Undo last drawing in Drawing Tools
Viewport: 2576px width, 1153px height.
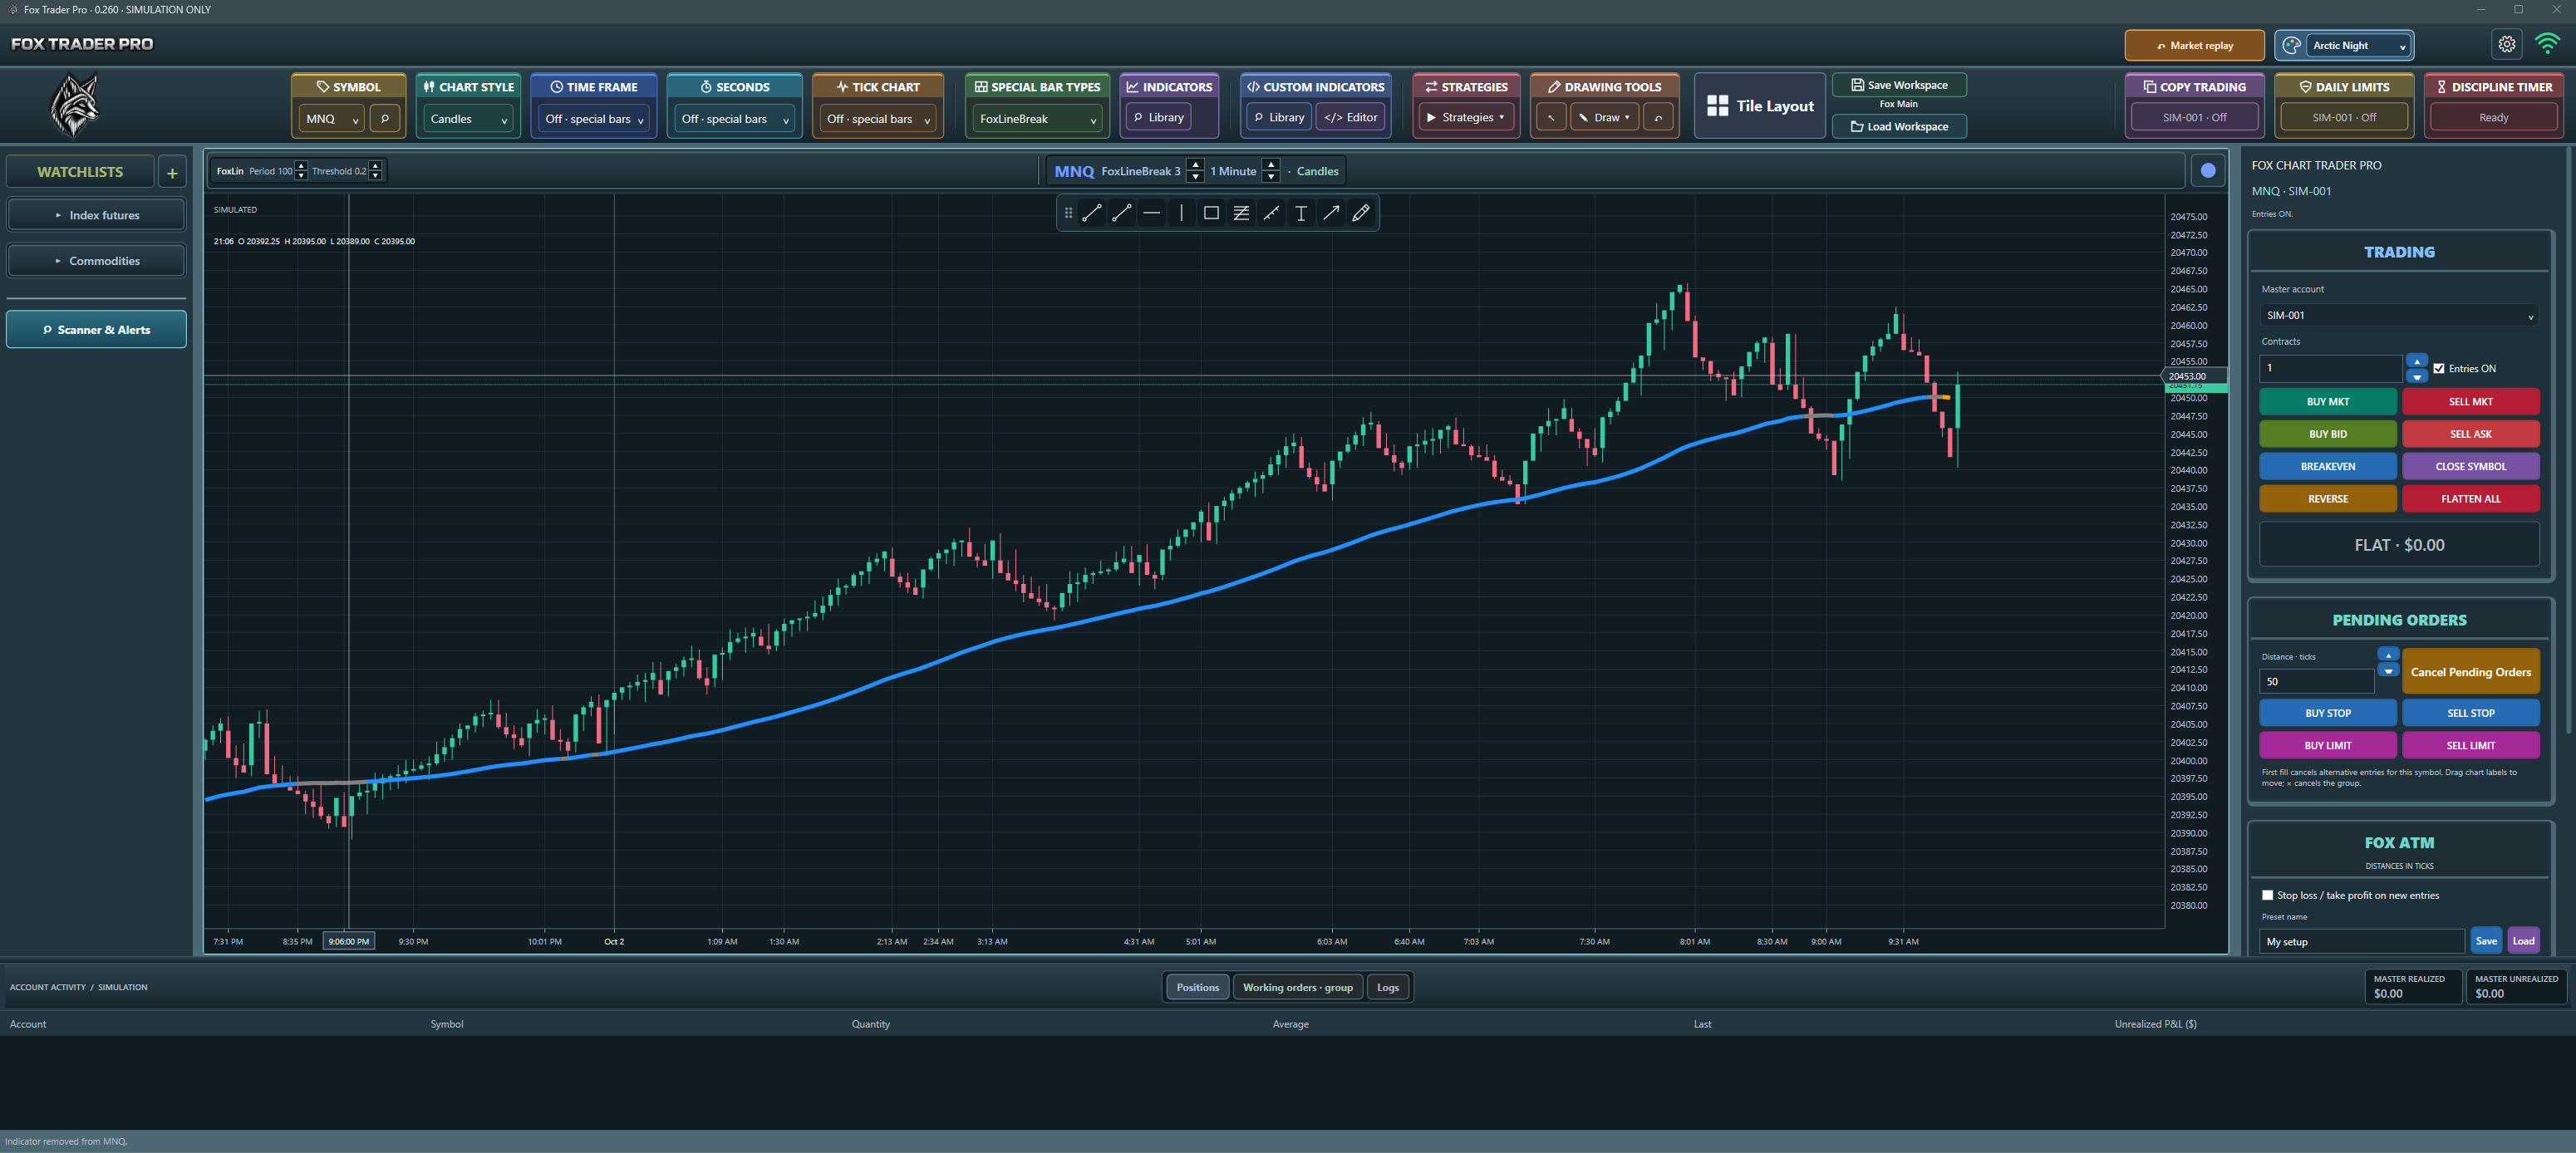(1658, 118)
